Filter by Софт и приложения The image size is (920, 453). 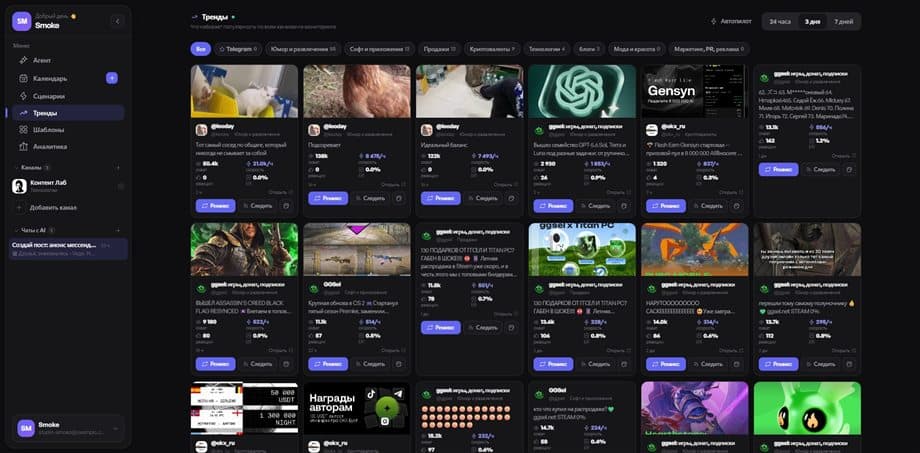tap(379, 49)
